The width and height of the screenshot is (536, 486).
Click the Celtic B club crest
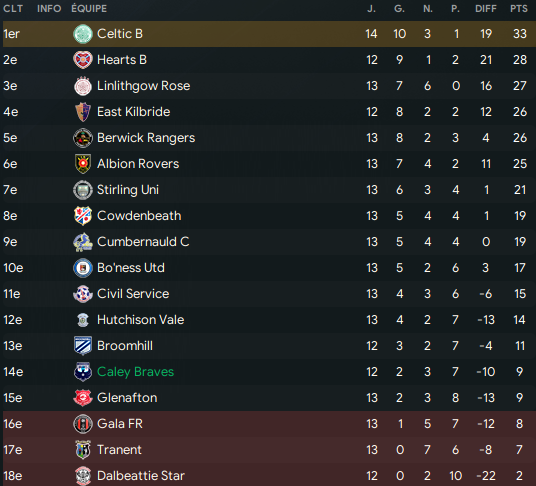click(x=83, y=34)
